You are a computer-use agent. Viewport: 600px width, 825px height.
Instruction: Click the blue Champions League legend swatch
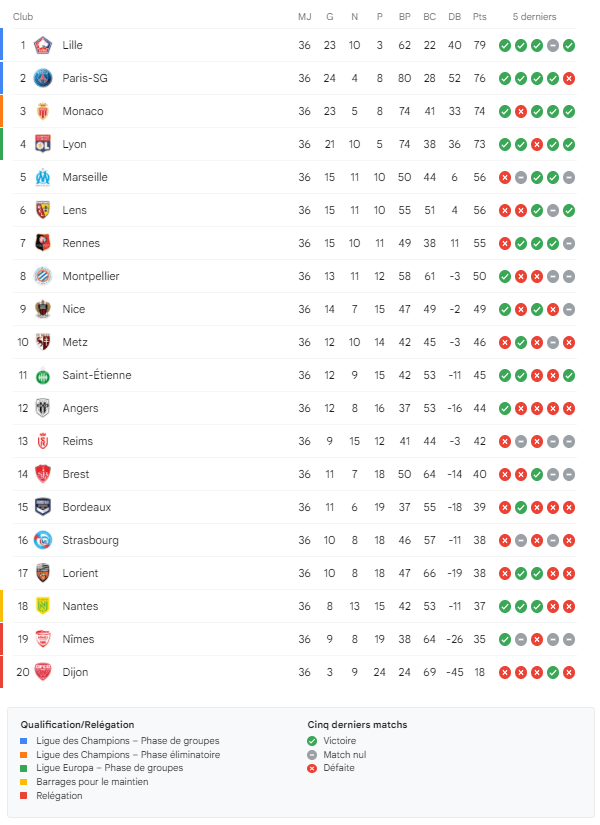(x=25, y=741)
